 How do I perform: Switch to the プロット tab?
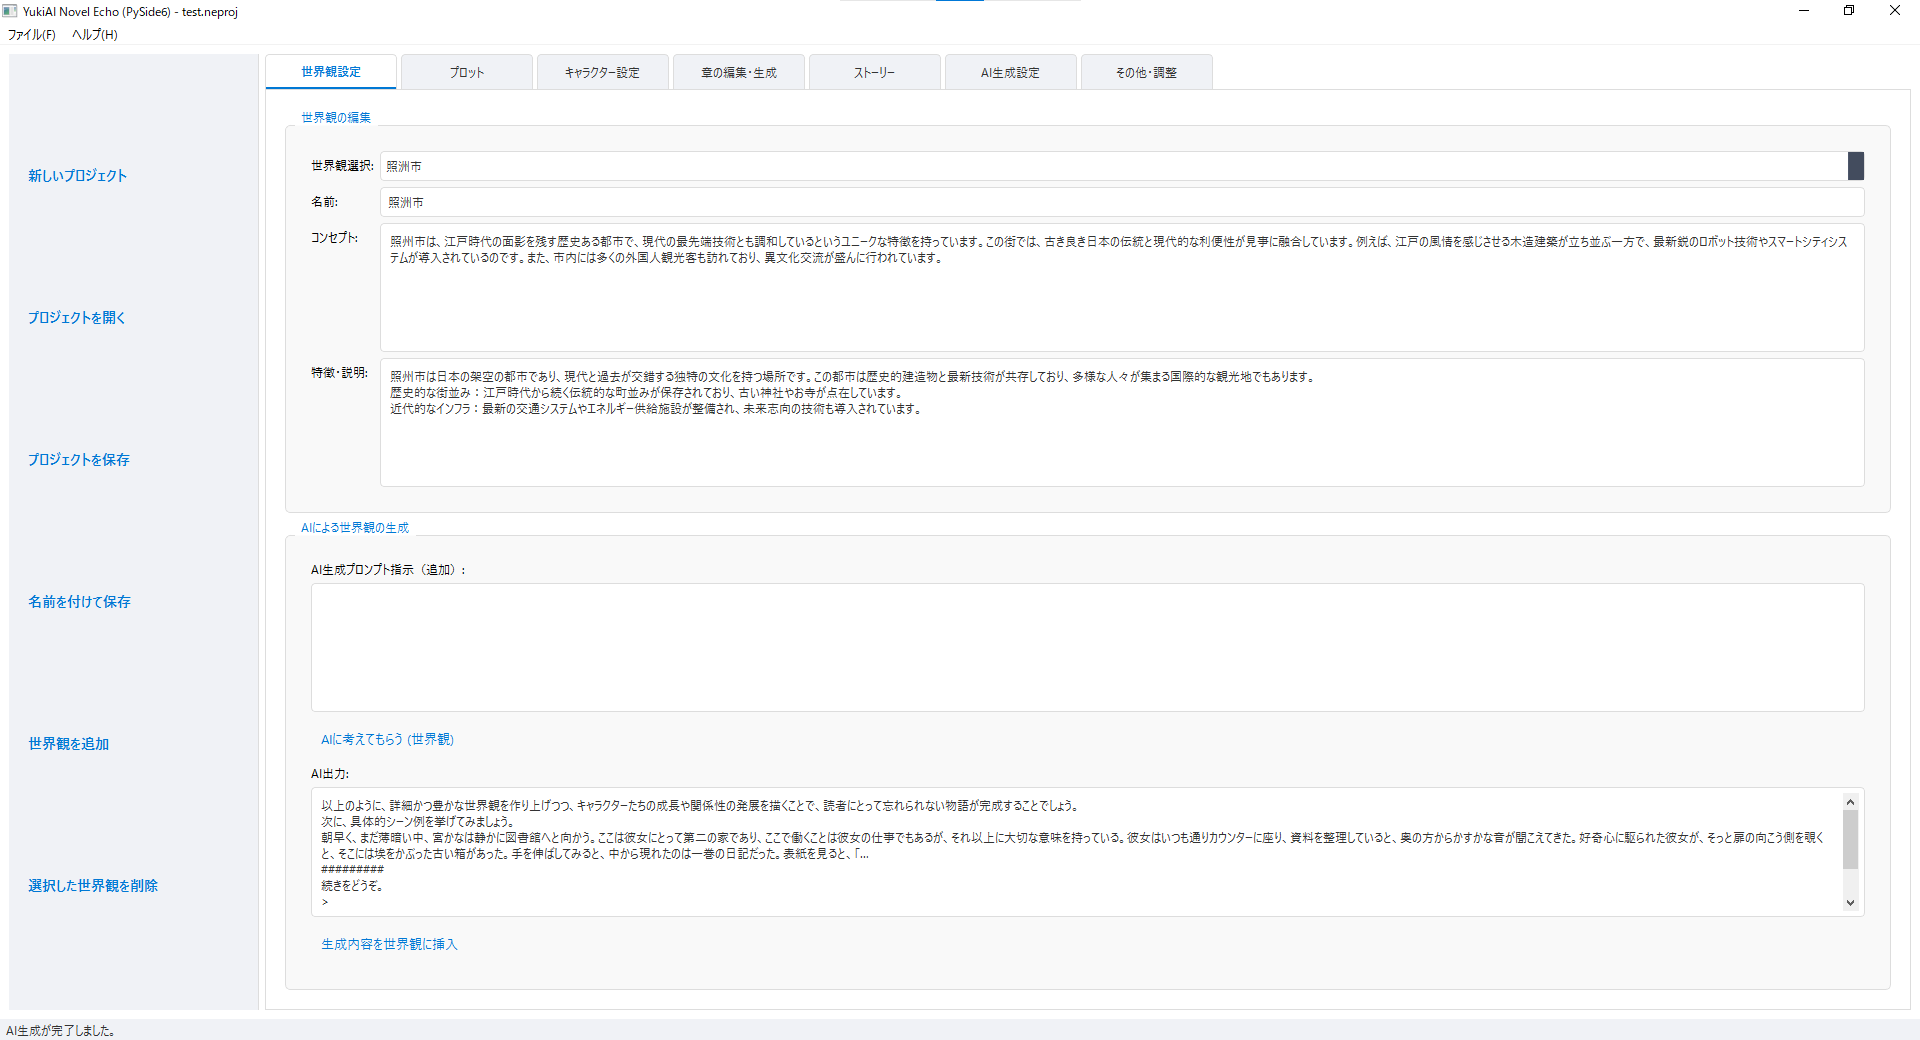pyautogui.click(x=466, y=71)
